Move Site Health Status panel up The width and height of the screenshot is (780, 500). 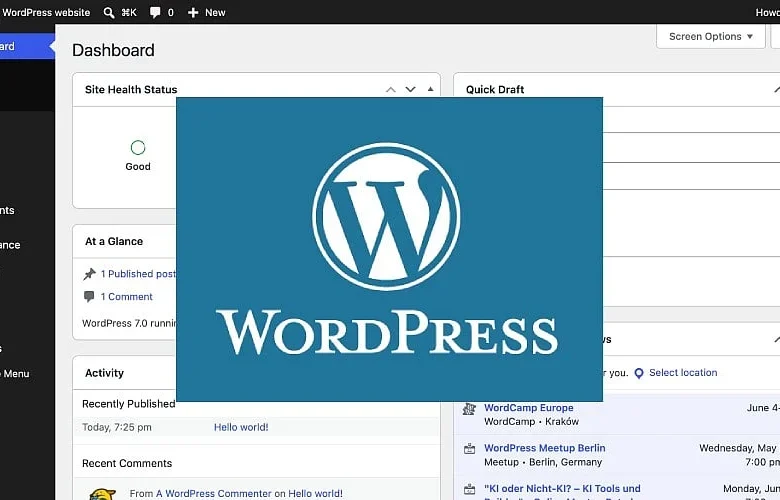390,90
